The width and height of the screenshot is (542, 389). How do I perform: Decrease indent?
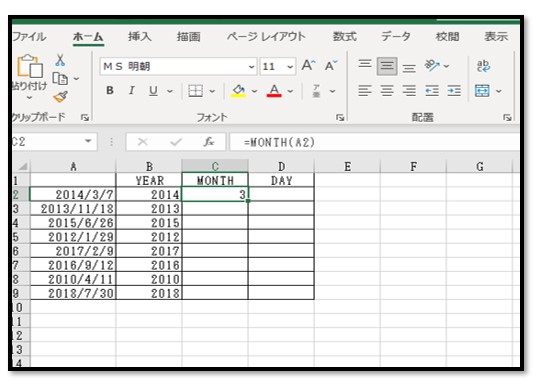(x=432, y=91)
